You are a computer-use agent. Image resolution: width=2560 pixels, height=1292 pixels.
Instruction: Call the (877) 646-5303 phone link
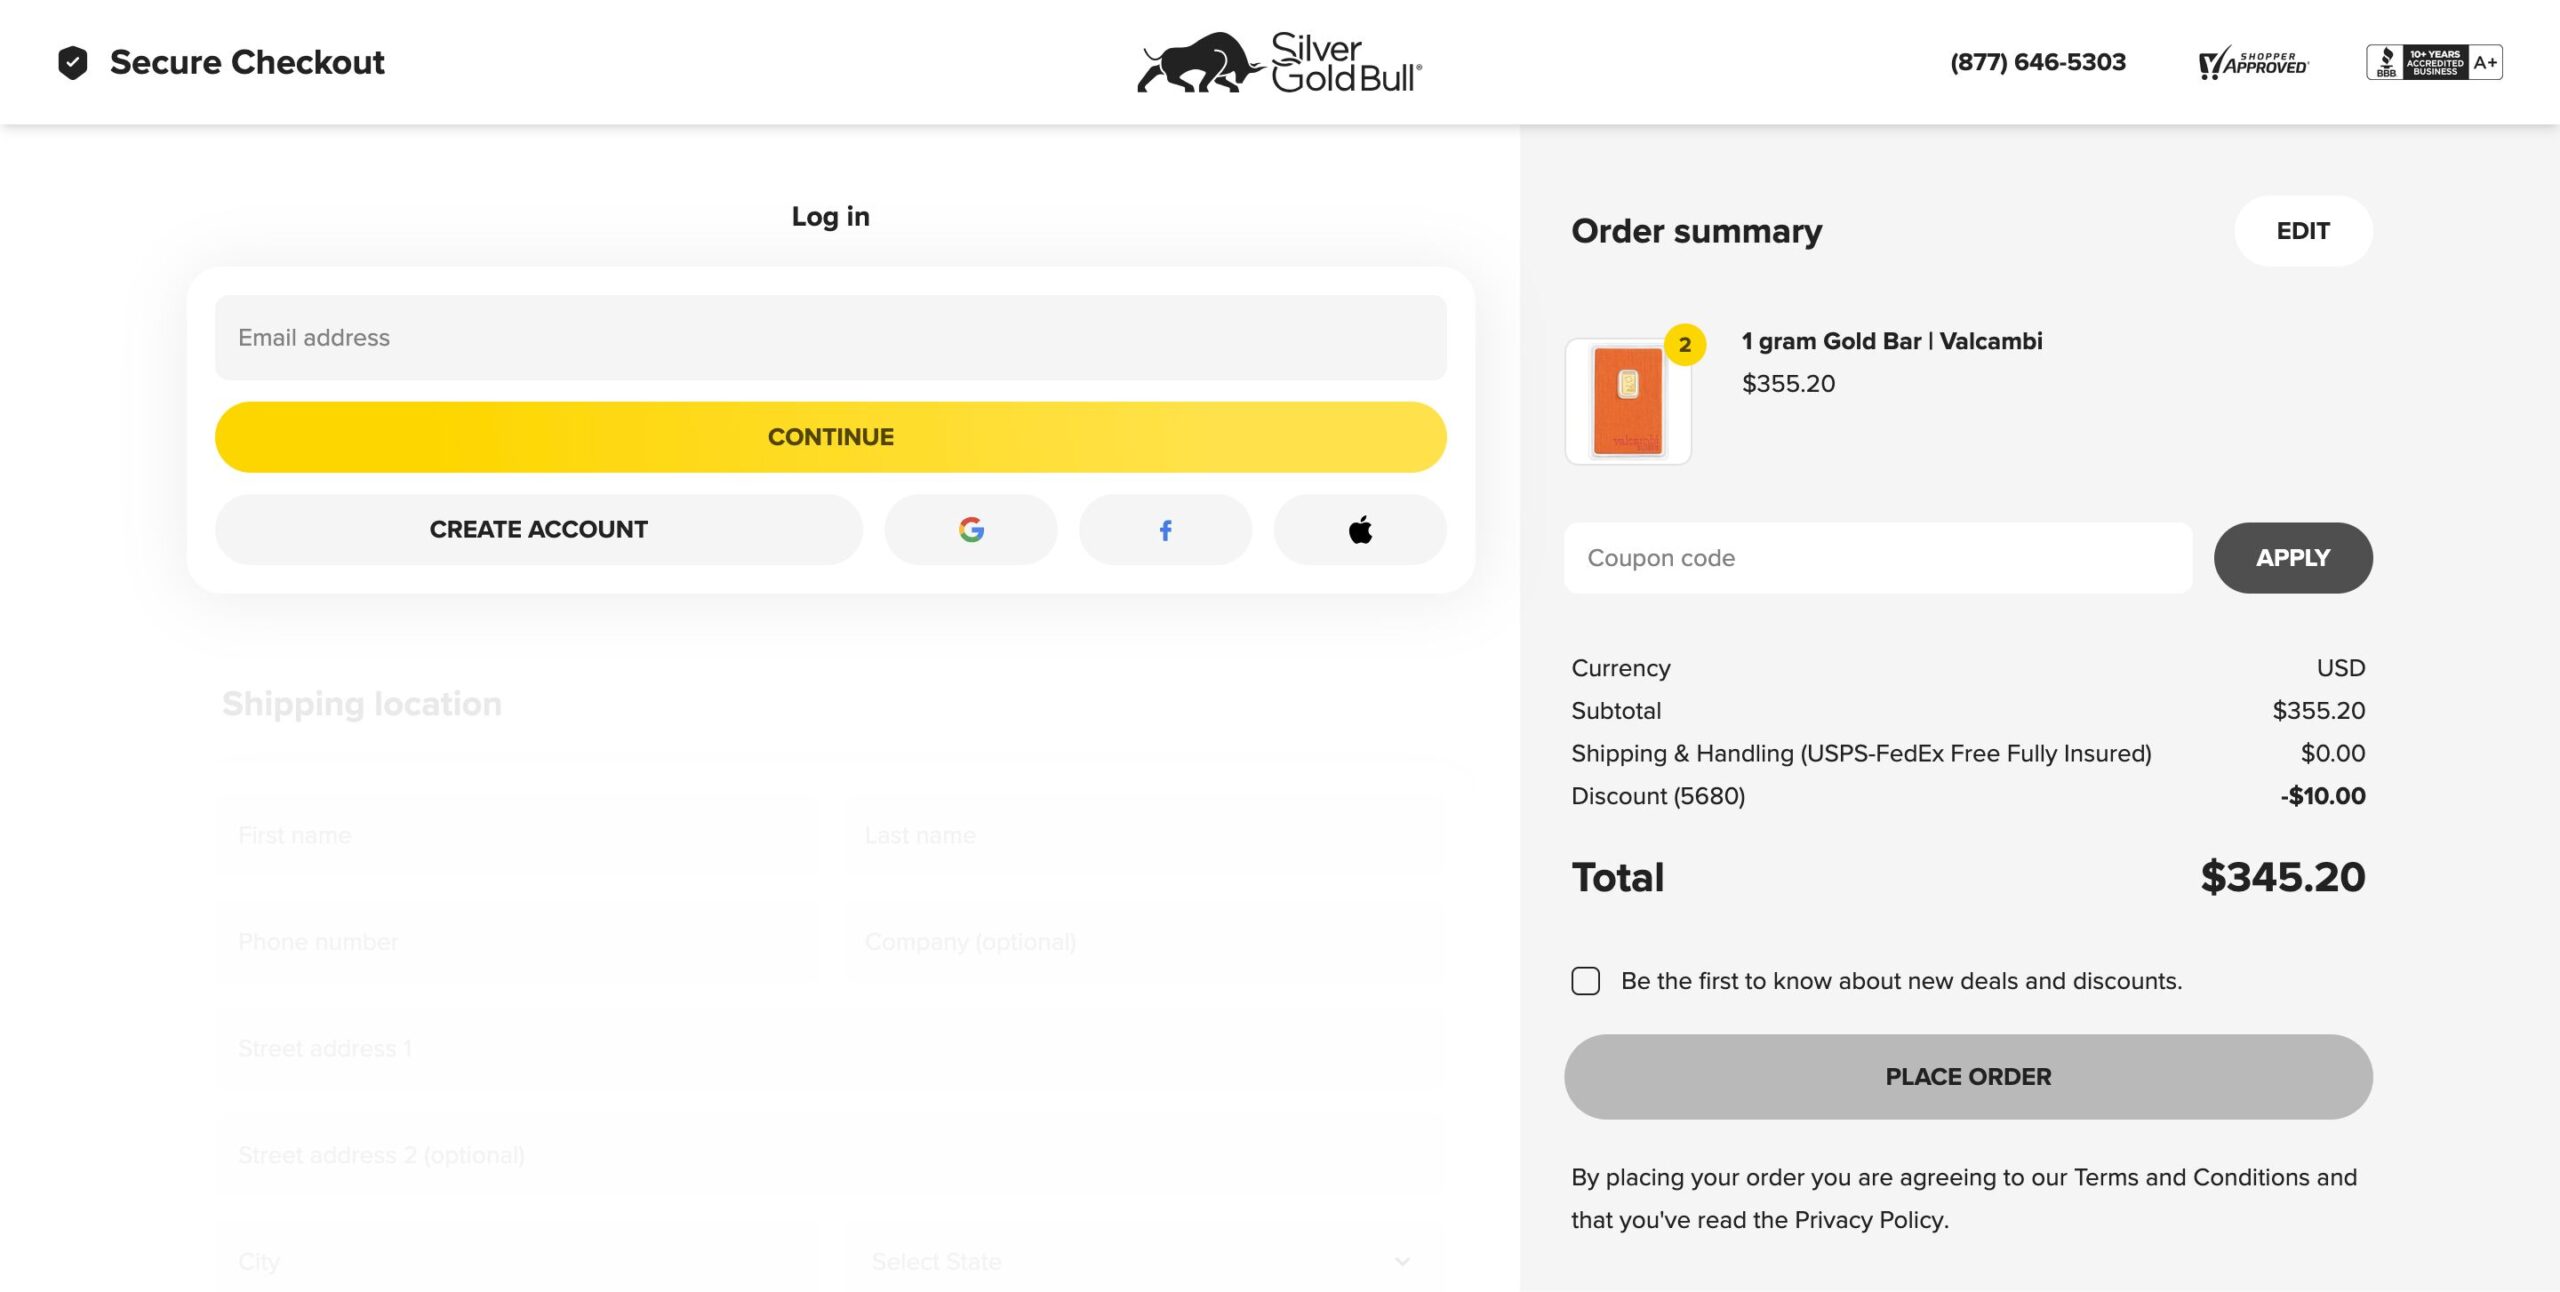pos(2038,62)
